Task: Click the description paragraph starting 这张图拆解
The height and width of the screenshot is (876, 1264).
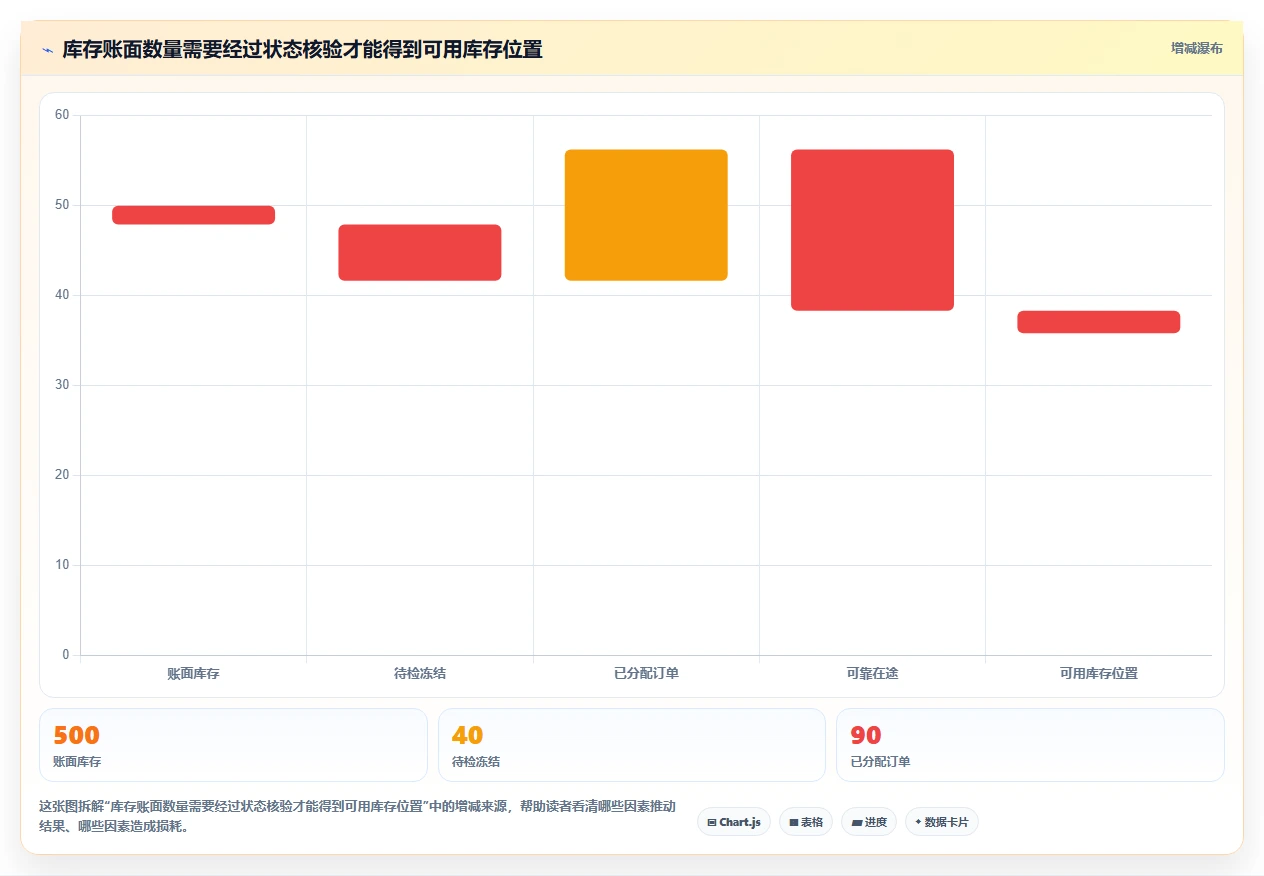Action: point(358,816)
